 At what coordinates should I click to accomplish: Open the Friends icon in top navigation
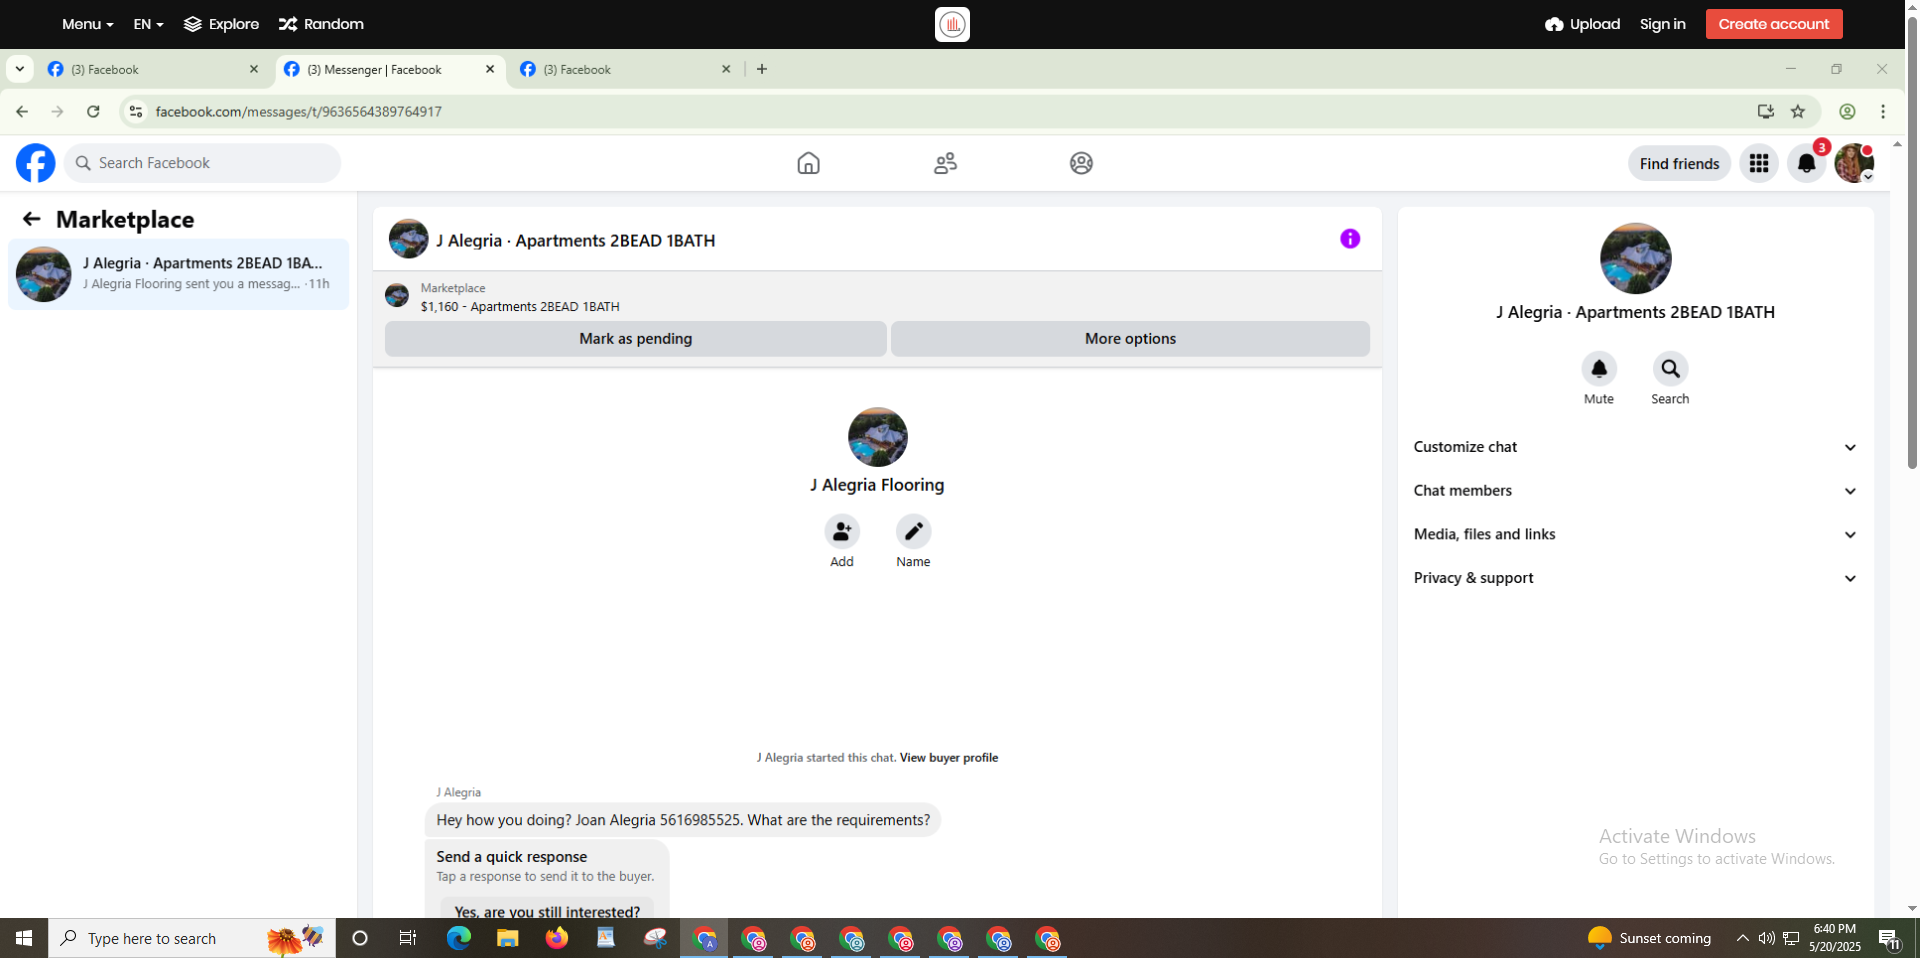point(945,163)
